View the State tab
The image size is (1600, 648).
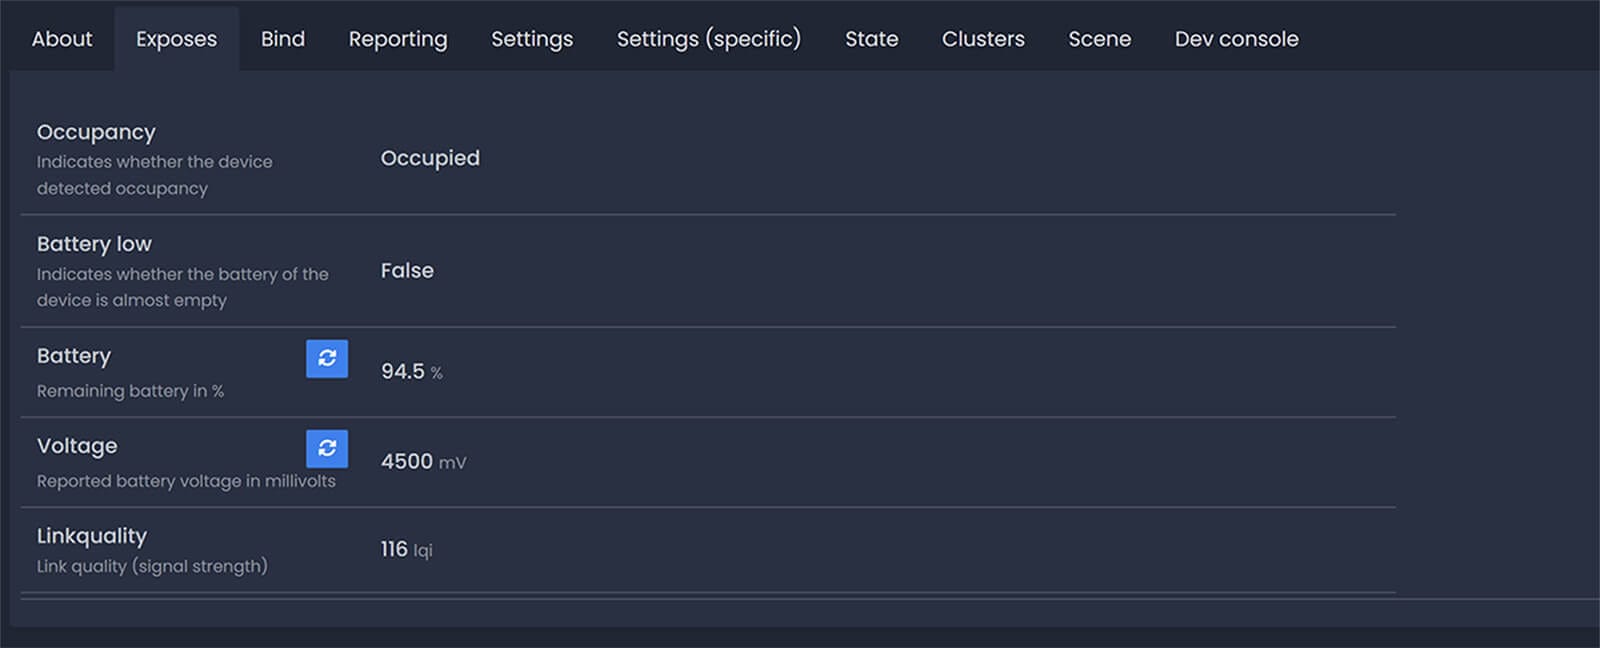coord(871,39)
